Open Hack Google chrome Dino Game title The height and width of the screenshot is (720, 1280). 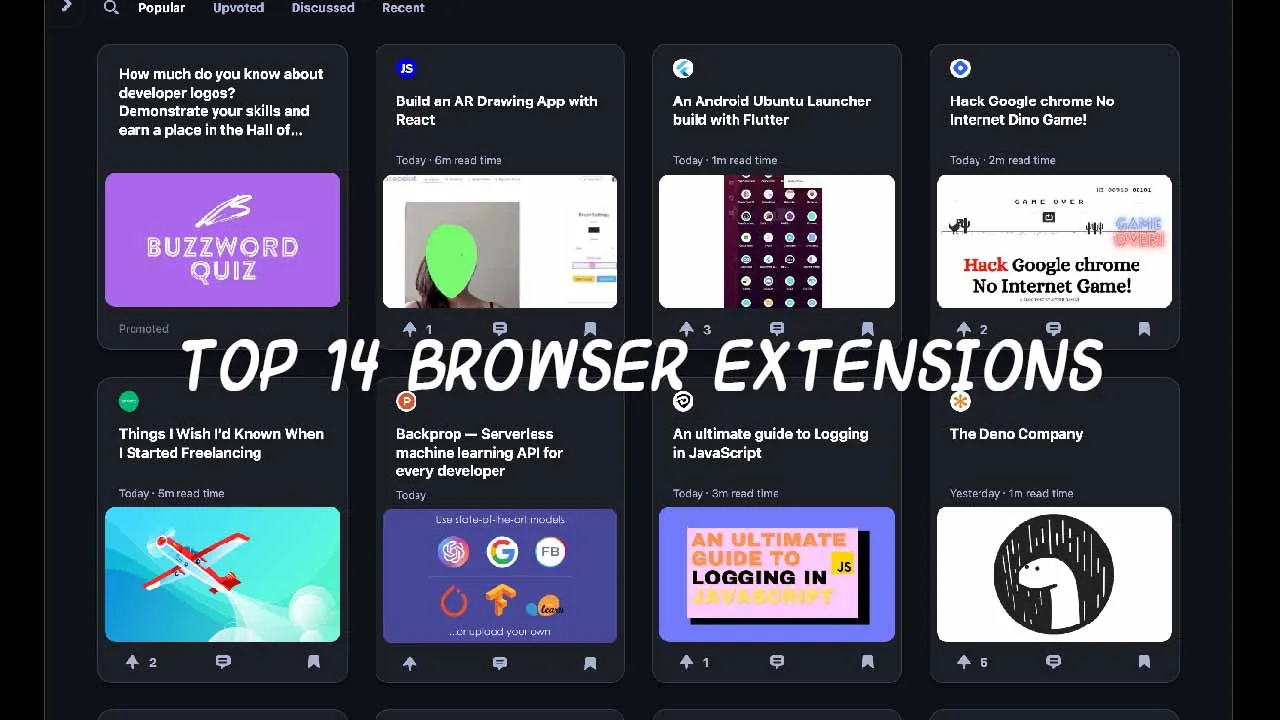[1032, 110]
